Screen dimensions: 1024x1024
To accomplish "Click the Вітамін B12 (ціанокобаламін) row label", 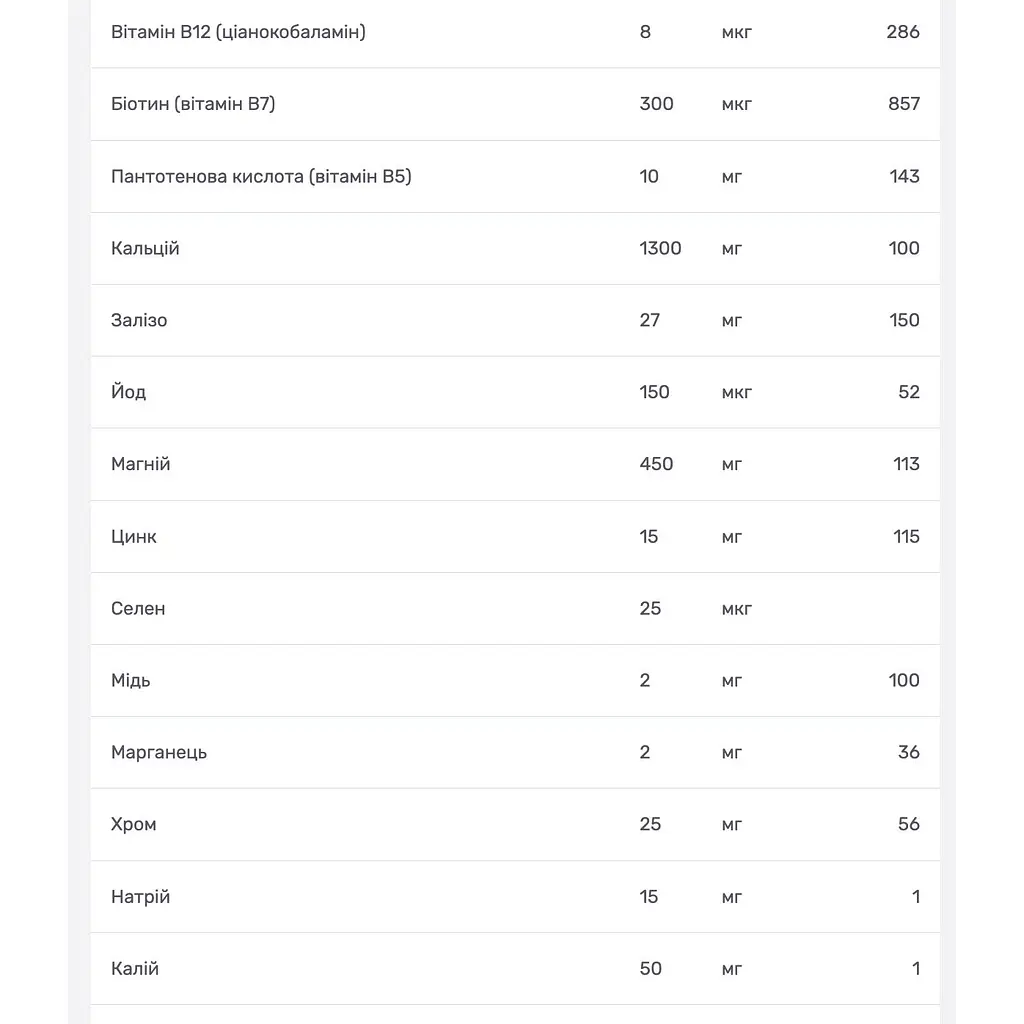I will pos(238,32).
